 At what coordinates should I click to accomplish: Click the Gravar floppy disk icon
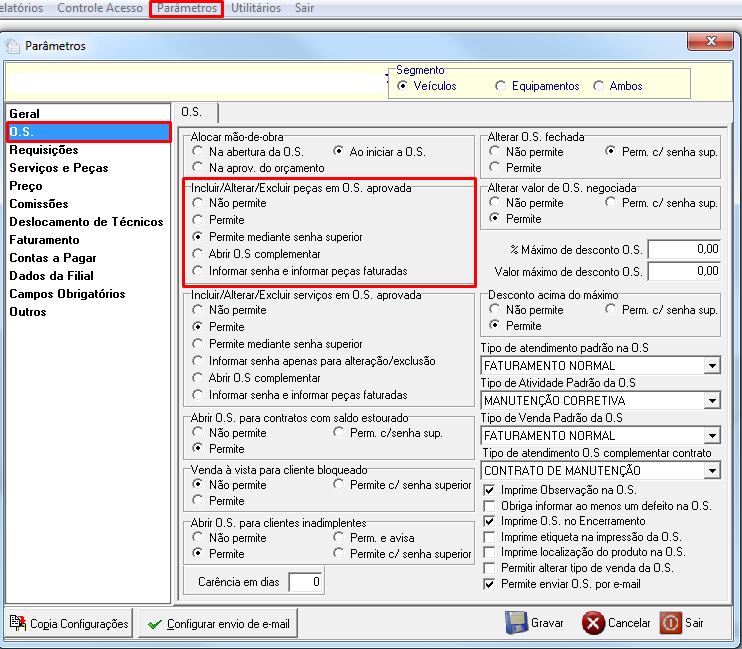516,622
